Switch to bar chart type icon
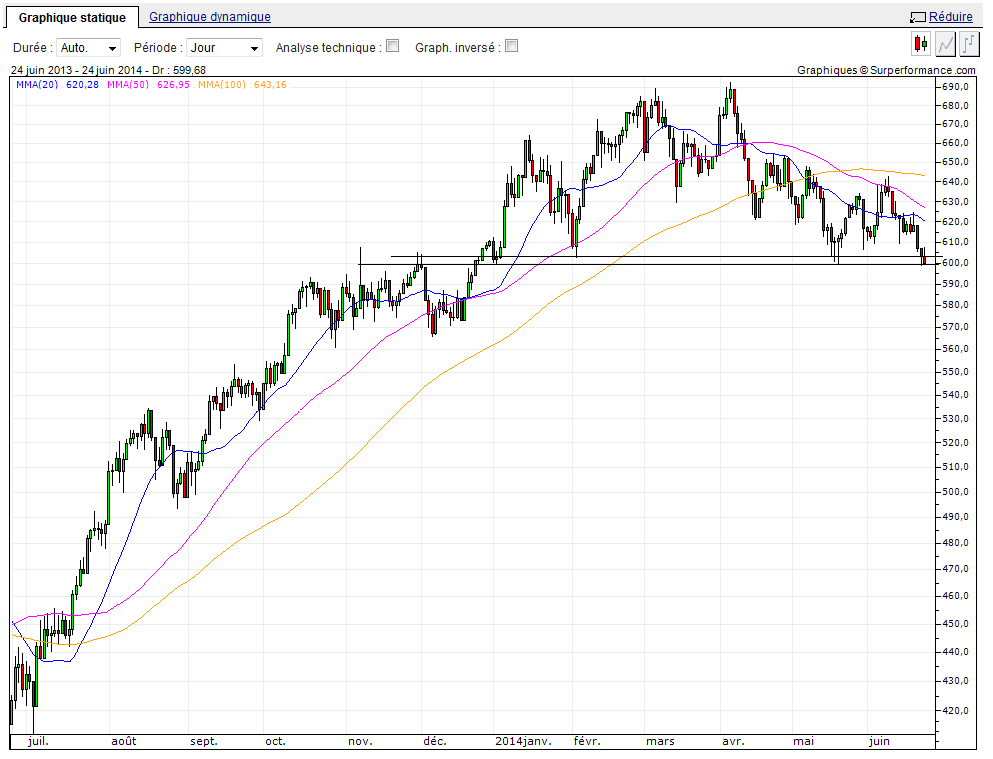 click(969, 44)
